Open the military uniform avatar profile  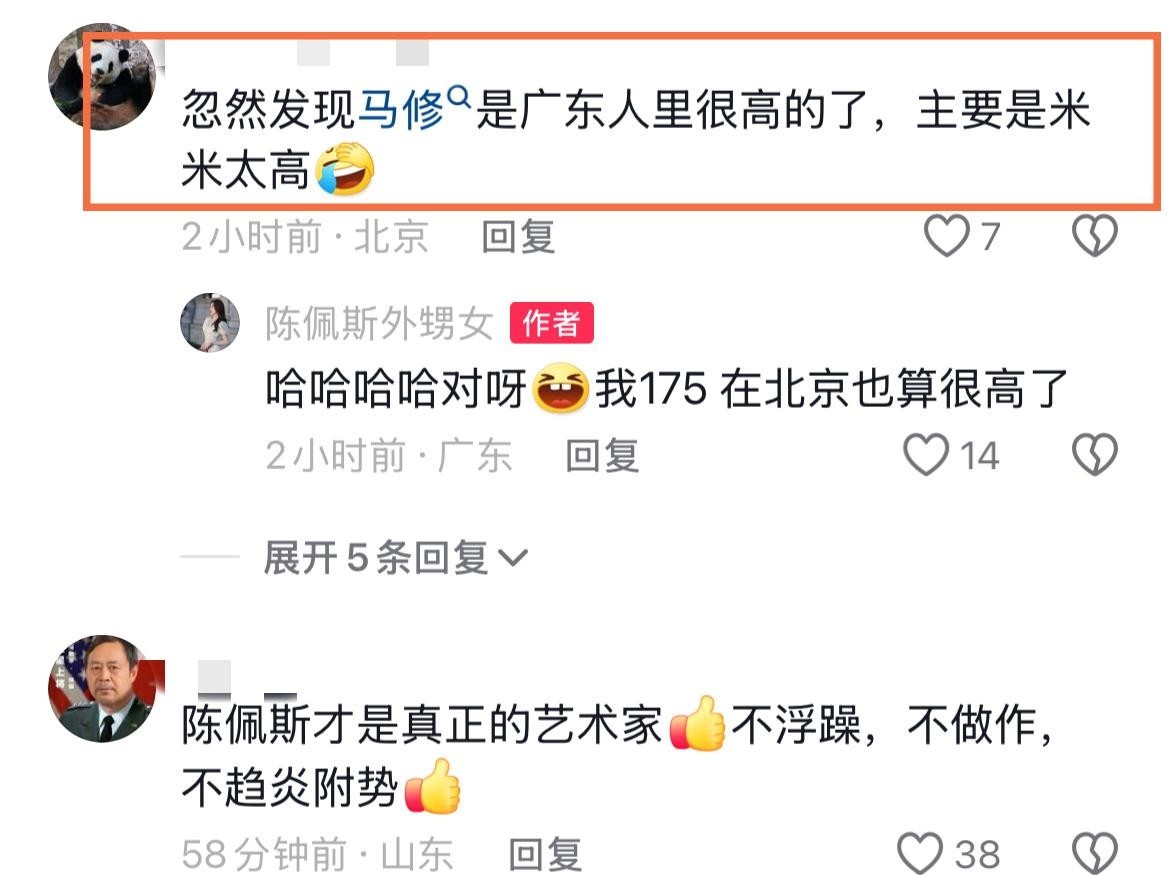[x=102, y=689]
